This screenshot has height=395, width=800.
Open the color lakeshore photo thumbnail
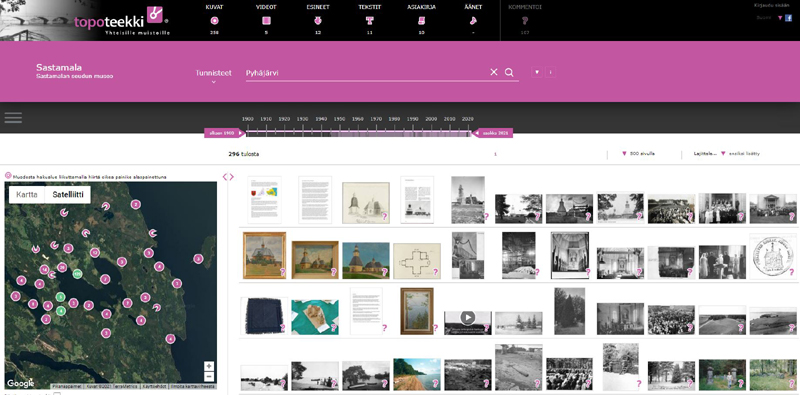coord(417,374)
